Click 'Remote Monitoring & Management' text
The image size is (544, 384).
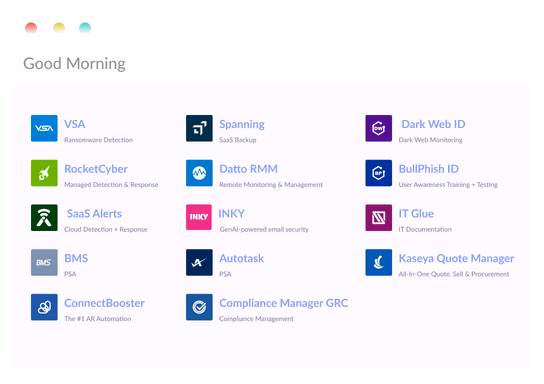tap(271, 185)
